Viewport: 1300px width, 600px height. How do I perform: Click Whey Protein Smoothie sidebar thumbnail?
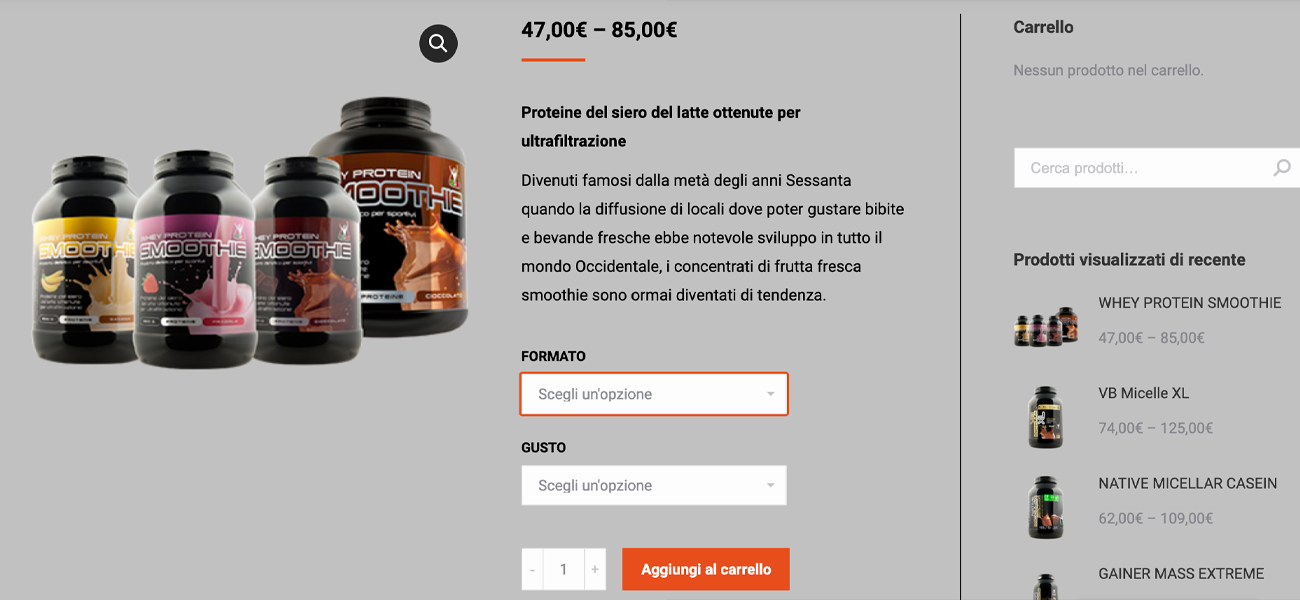click(x=1046, y=326)
